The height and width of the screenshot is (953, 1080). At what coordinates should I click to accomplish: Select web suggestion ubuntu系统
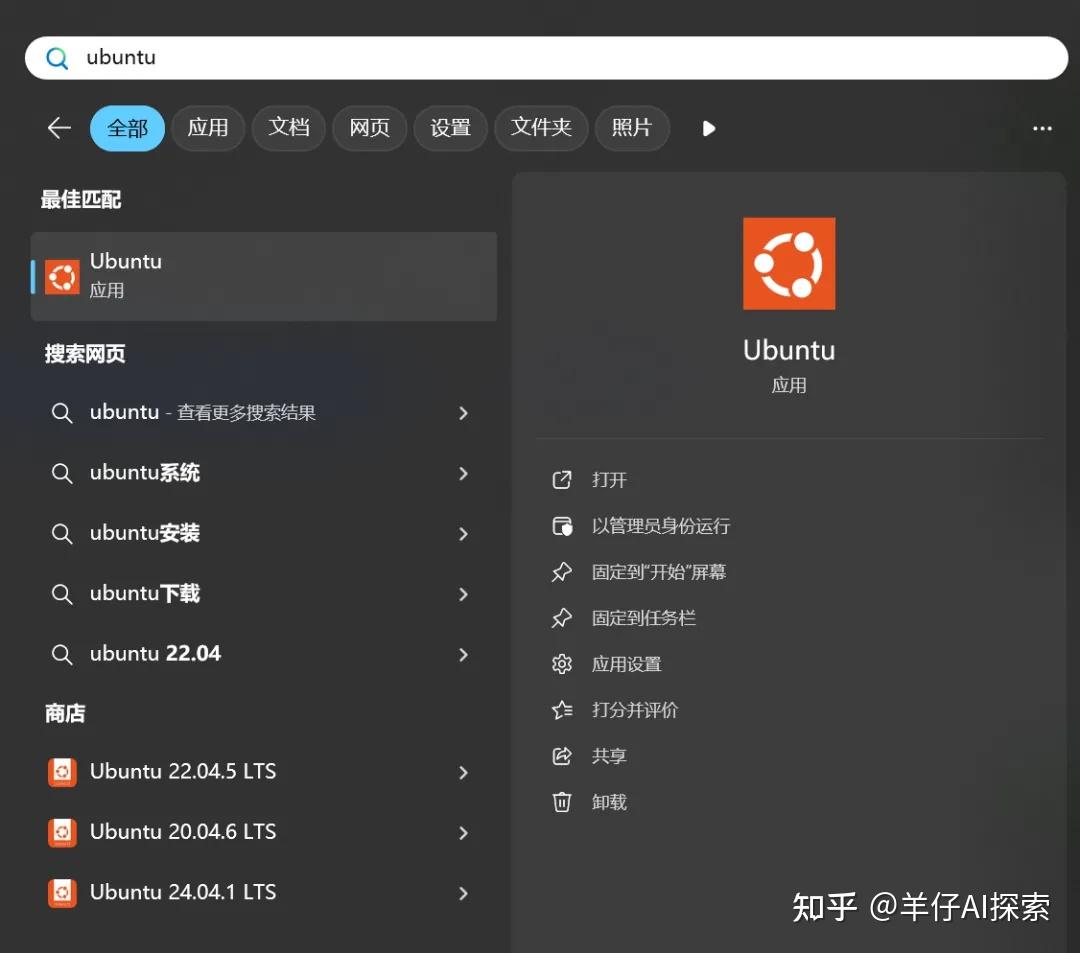[x=264, y=473]
